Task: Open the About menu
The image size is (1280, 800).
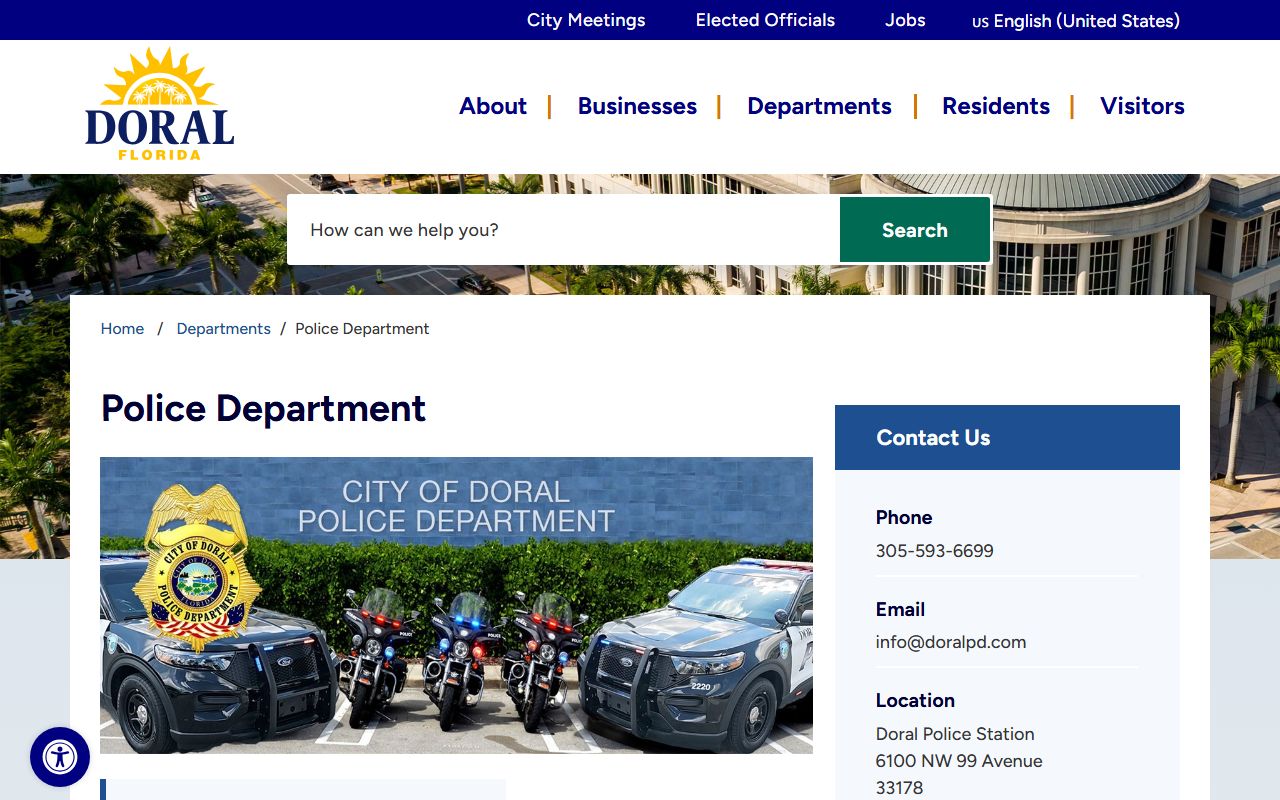Action: coord(493,106)
